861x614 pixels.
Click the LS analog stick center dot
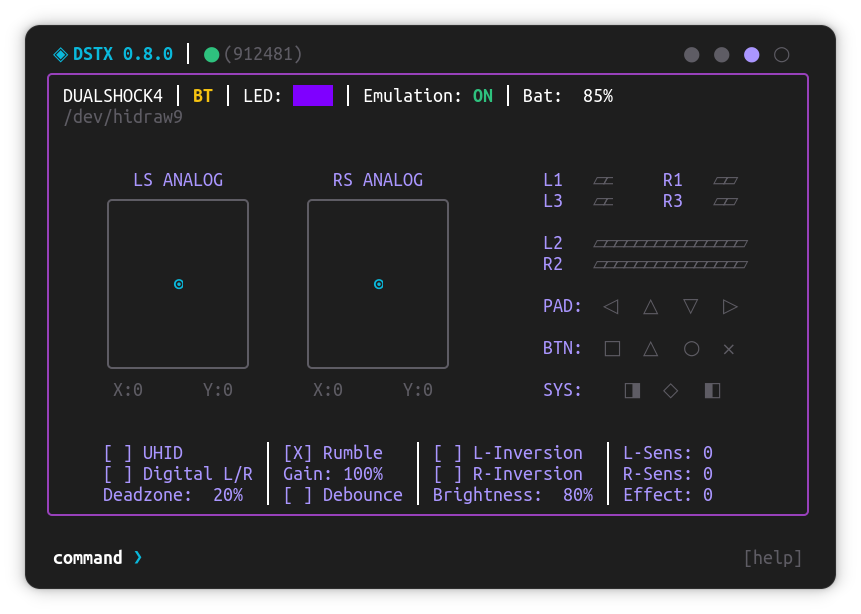[178, 284]
